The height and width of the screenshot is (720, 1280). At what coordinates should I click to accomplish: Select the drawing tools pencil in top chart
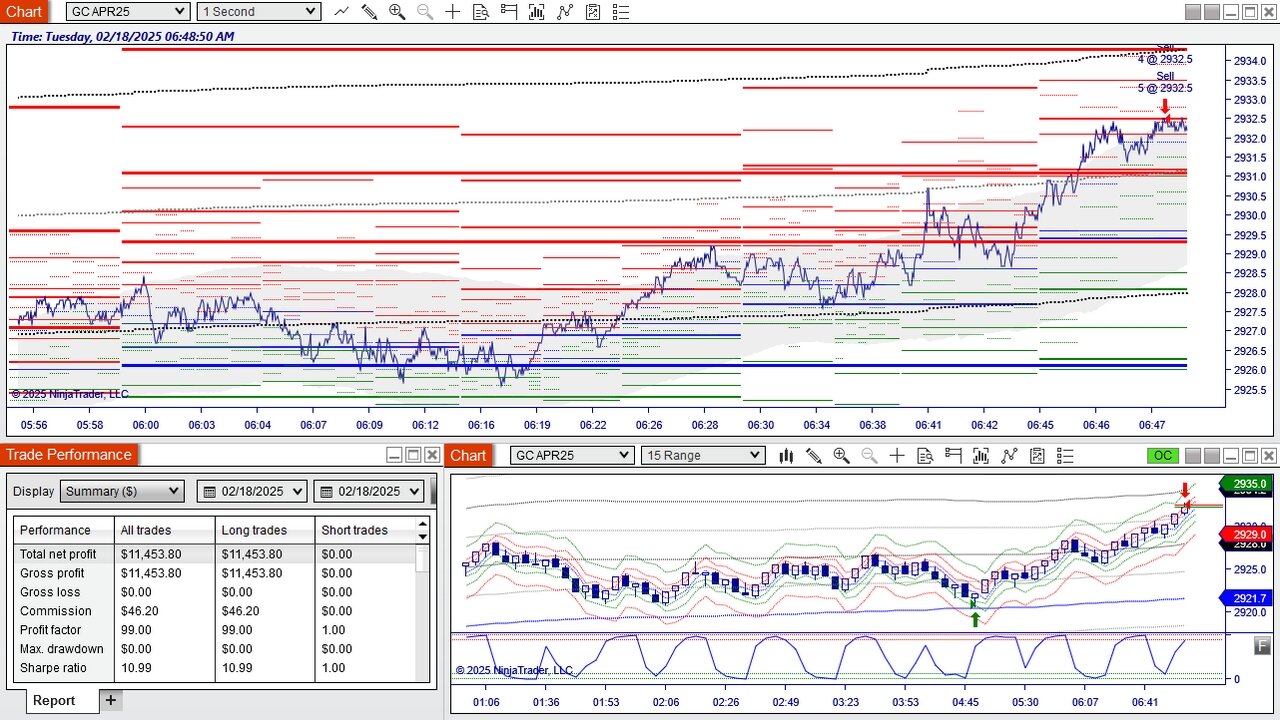click(x=369, y=12)
